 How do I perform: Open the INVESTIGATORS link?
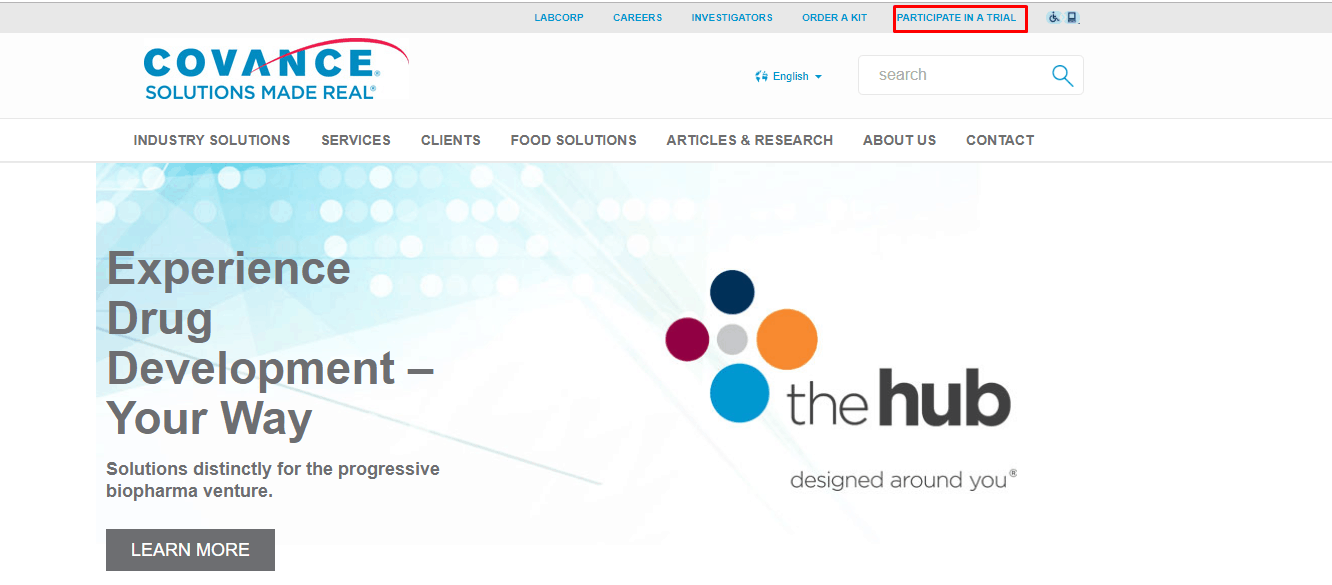732,18
